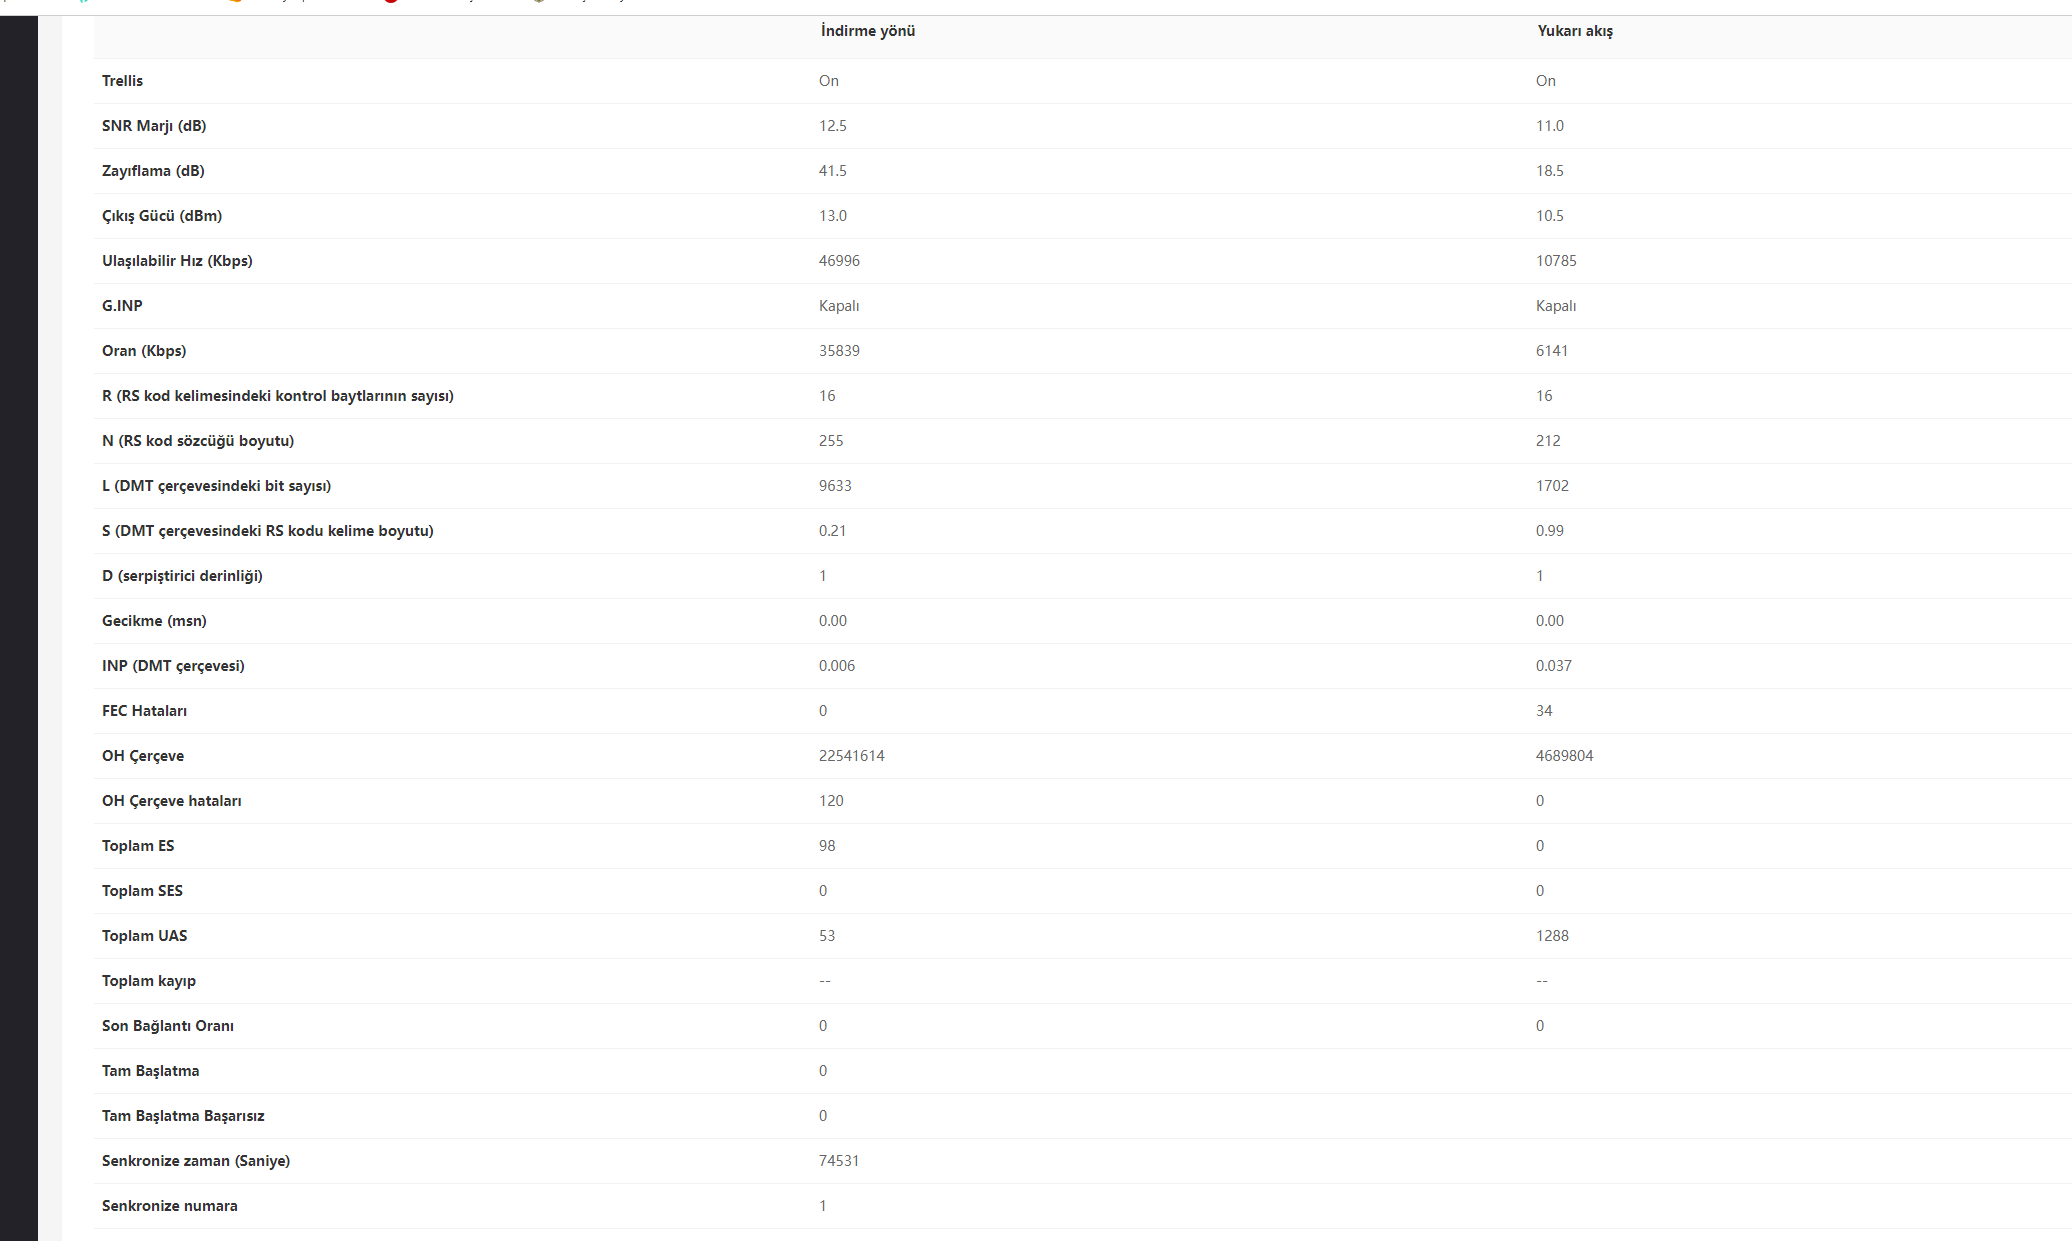Image resolution: width=2072 pixels, height=1241 pixels.
Task: Click Toplam ES downstream value 98
Action: (827, 846)
